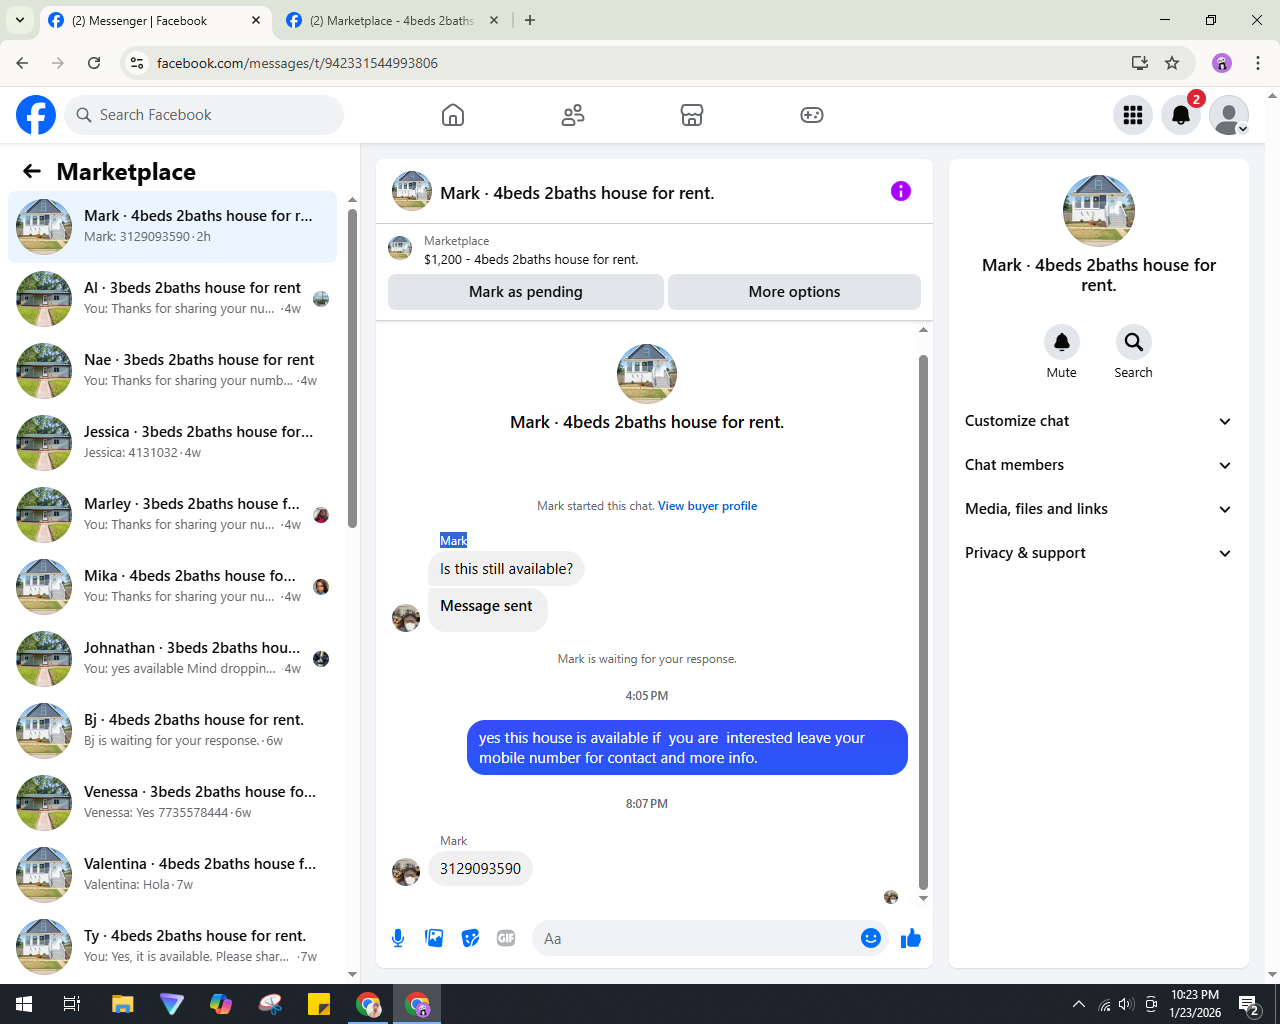Send a thumbs up like
Screen dimensions: 1280x1024
click(911, 938)
